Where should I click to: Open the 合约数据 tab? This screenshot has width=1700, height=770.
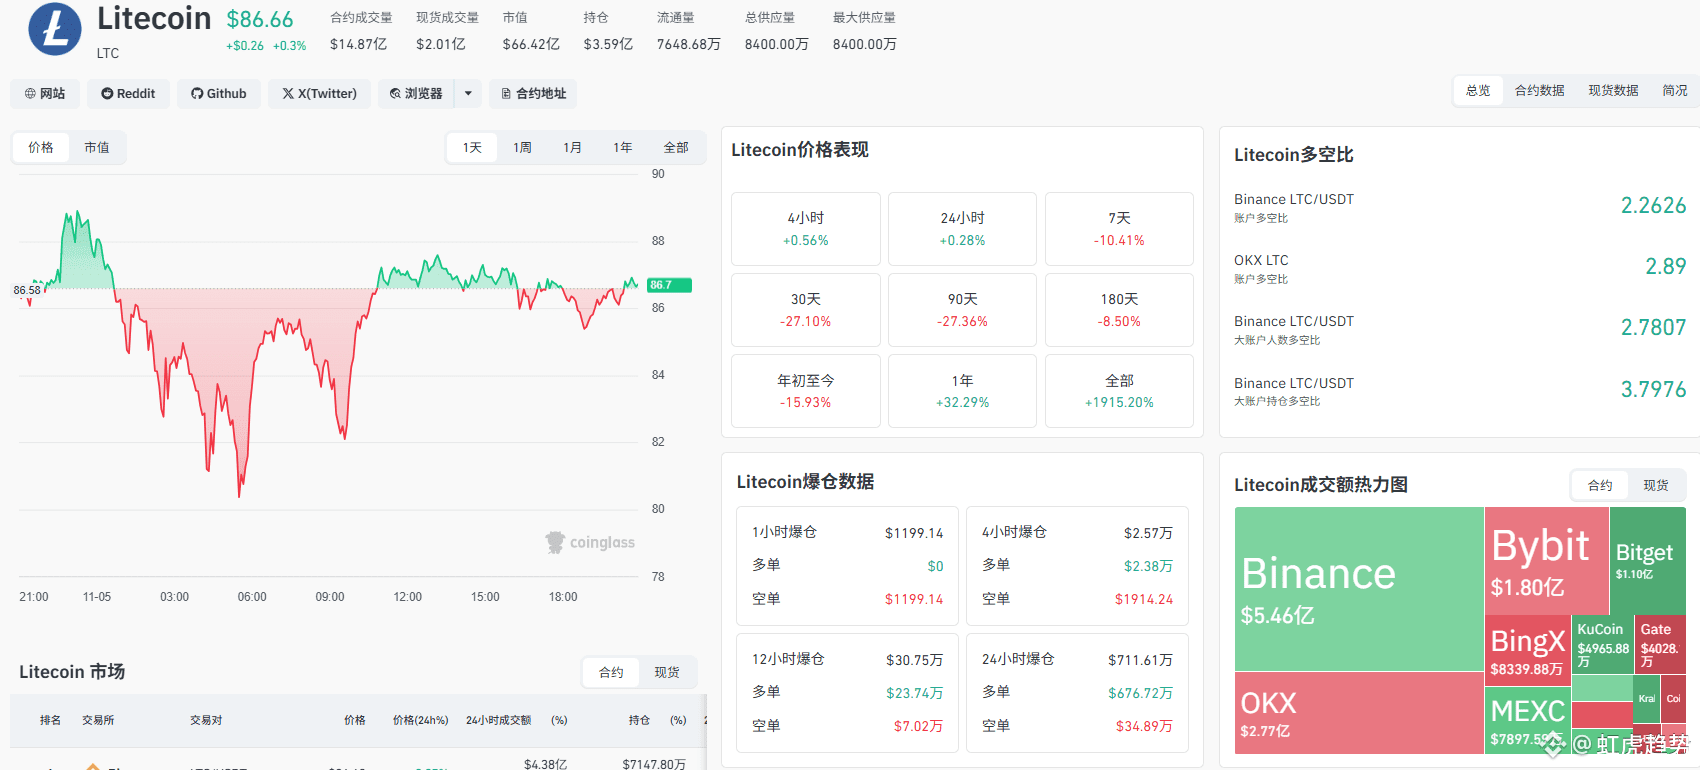pos(1539,90)
